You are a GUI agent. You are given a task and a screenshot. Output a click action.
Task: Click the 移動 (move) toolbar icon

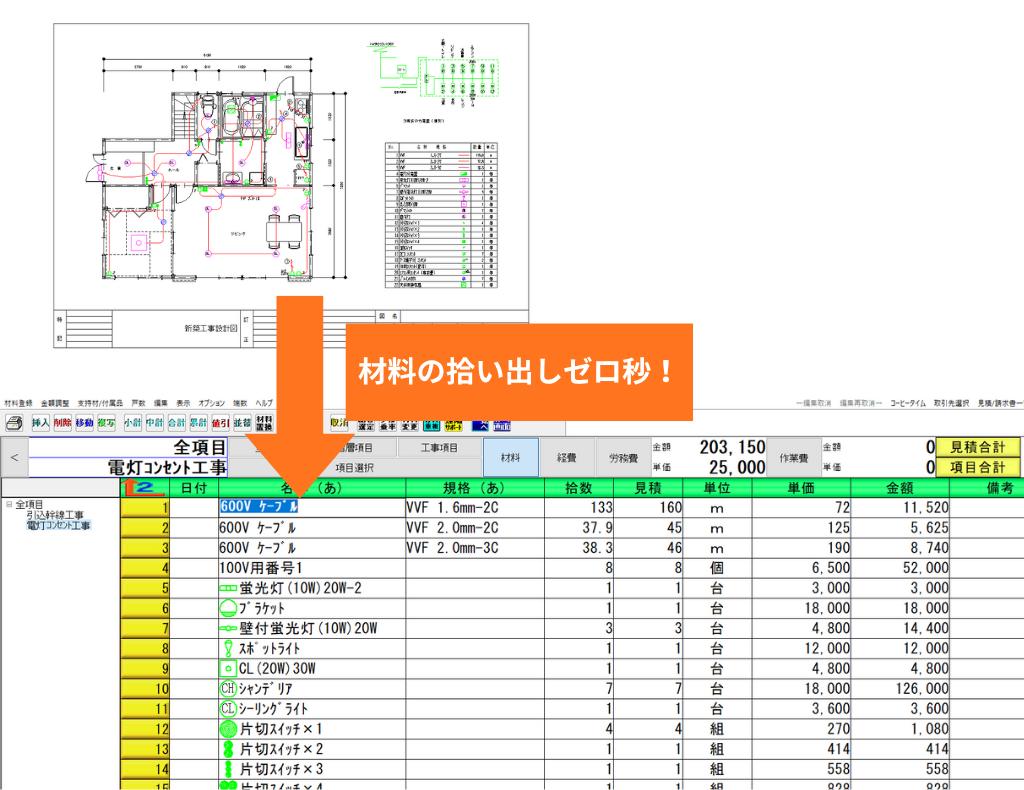(x=85, y=423)
